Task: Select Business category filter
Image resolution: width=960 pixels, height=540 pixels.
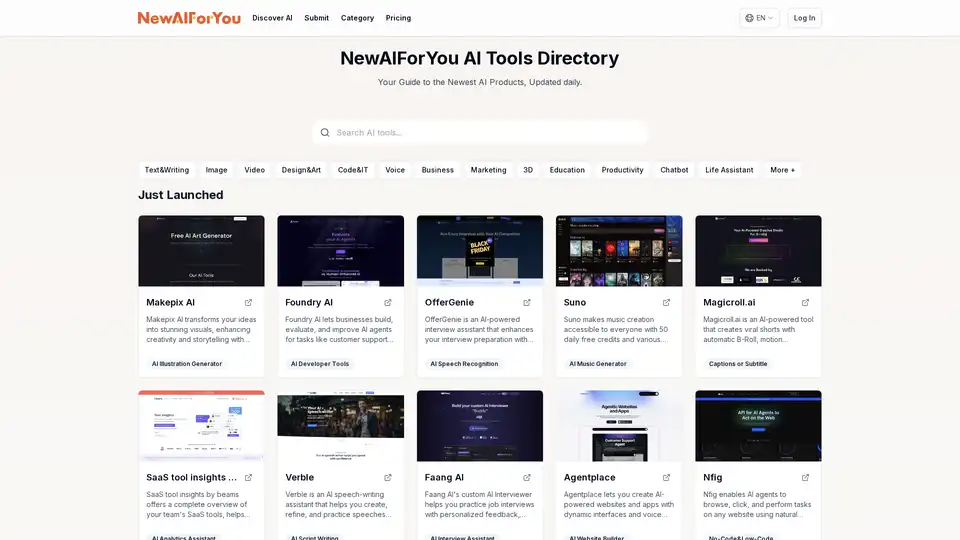Action: (x=438, y=170)
